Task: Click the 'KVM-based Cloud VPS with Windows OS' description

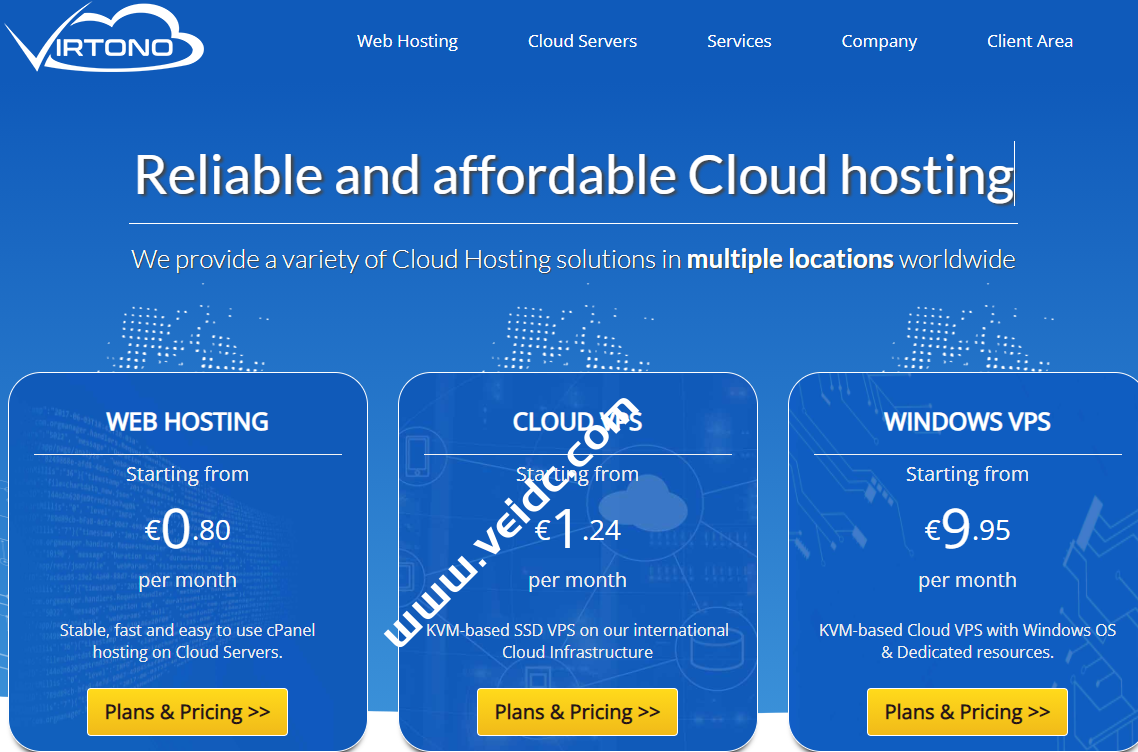Action: pyautogui.click(x=967, y=641)
